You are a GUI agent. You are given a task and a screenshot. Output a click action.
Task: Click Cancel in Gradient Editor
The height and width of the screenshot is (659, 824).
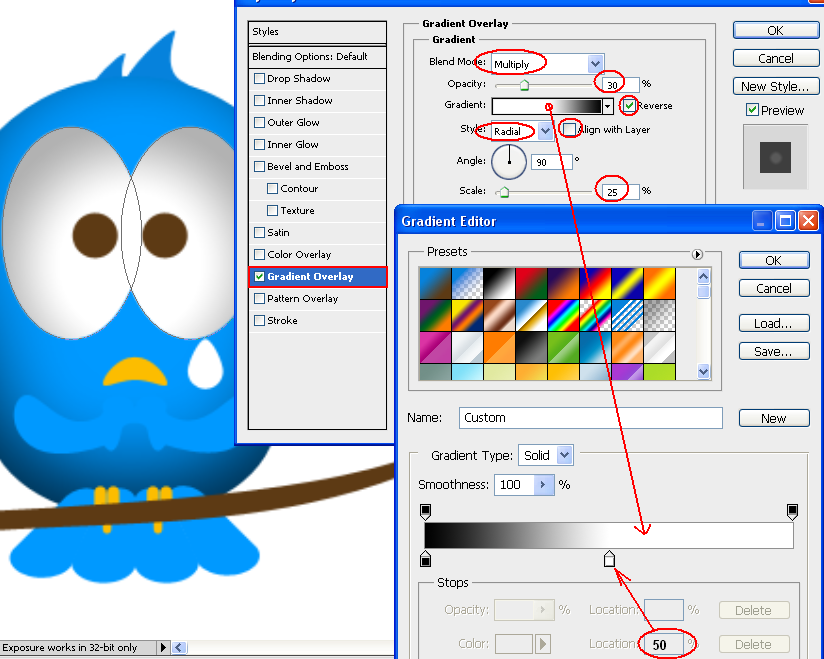click(774, 289)
